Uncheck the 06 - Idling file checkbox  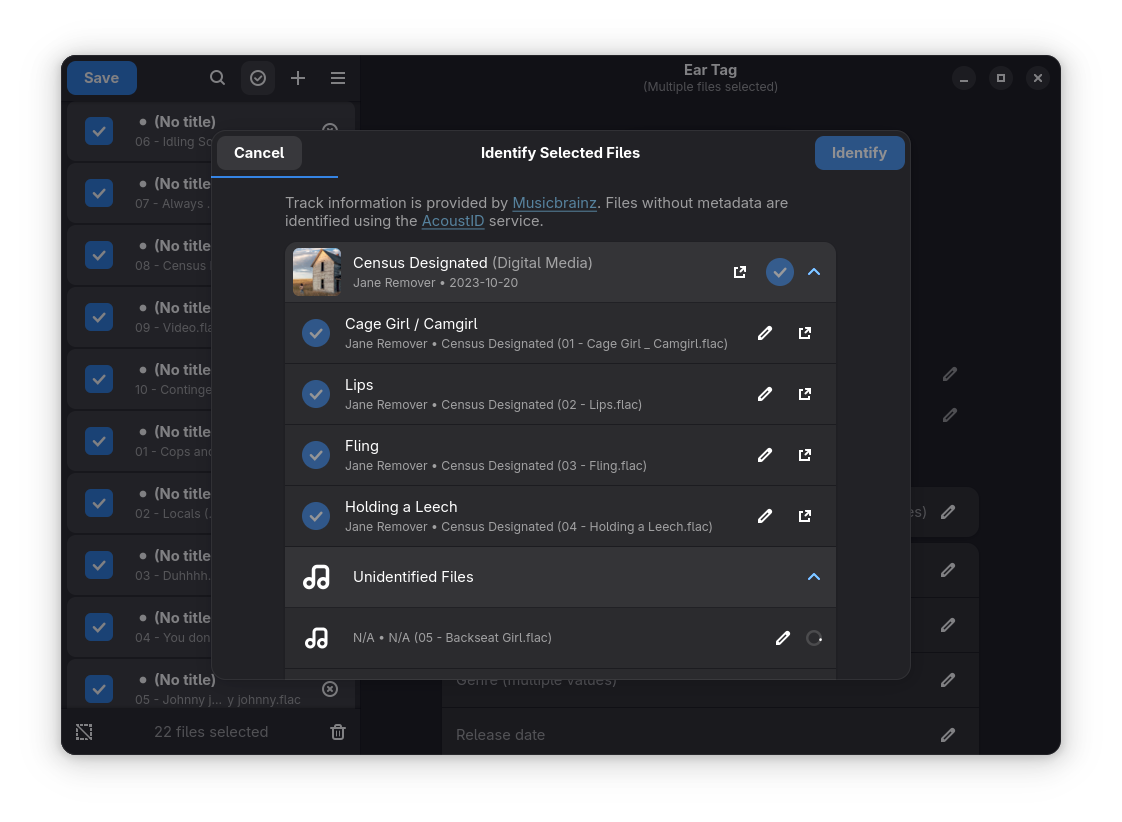pyautogui.click(x=99, y=131)
